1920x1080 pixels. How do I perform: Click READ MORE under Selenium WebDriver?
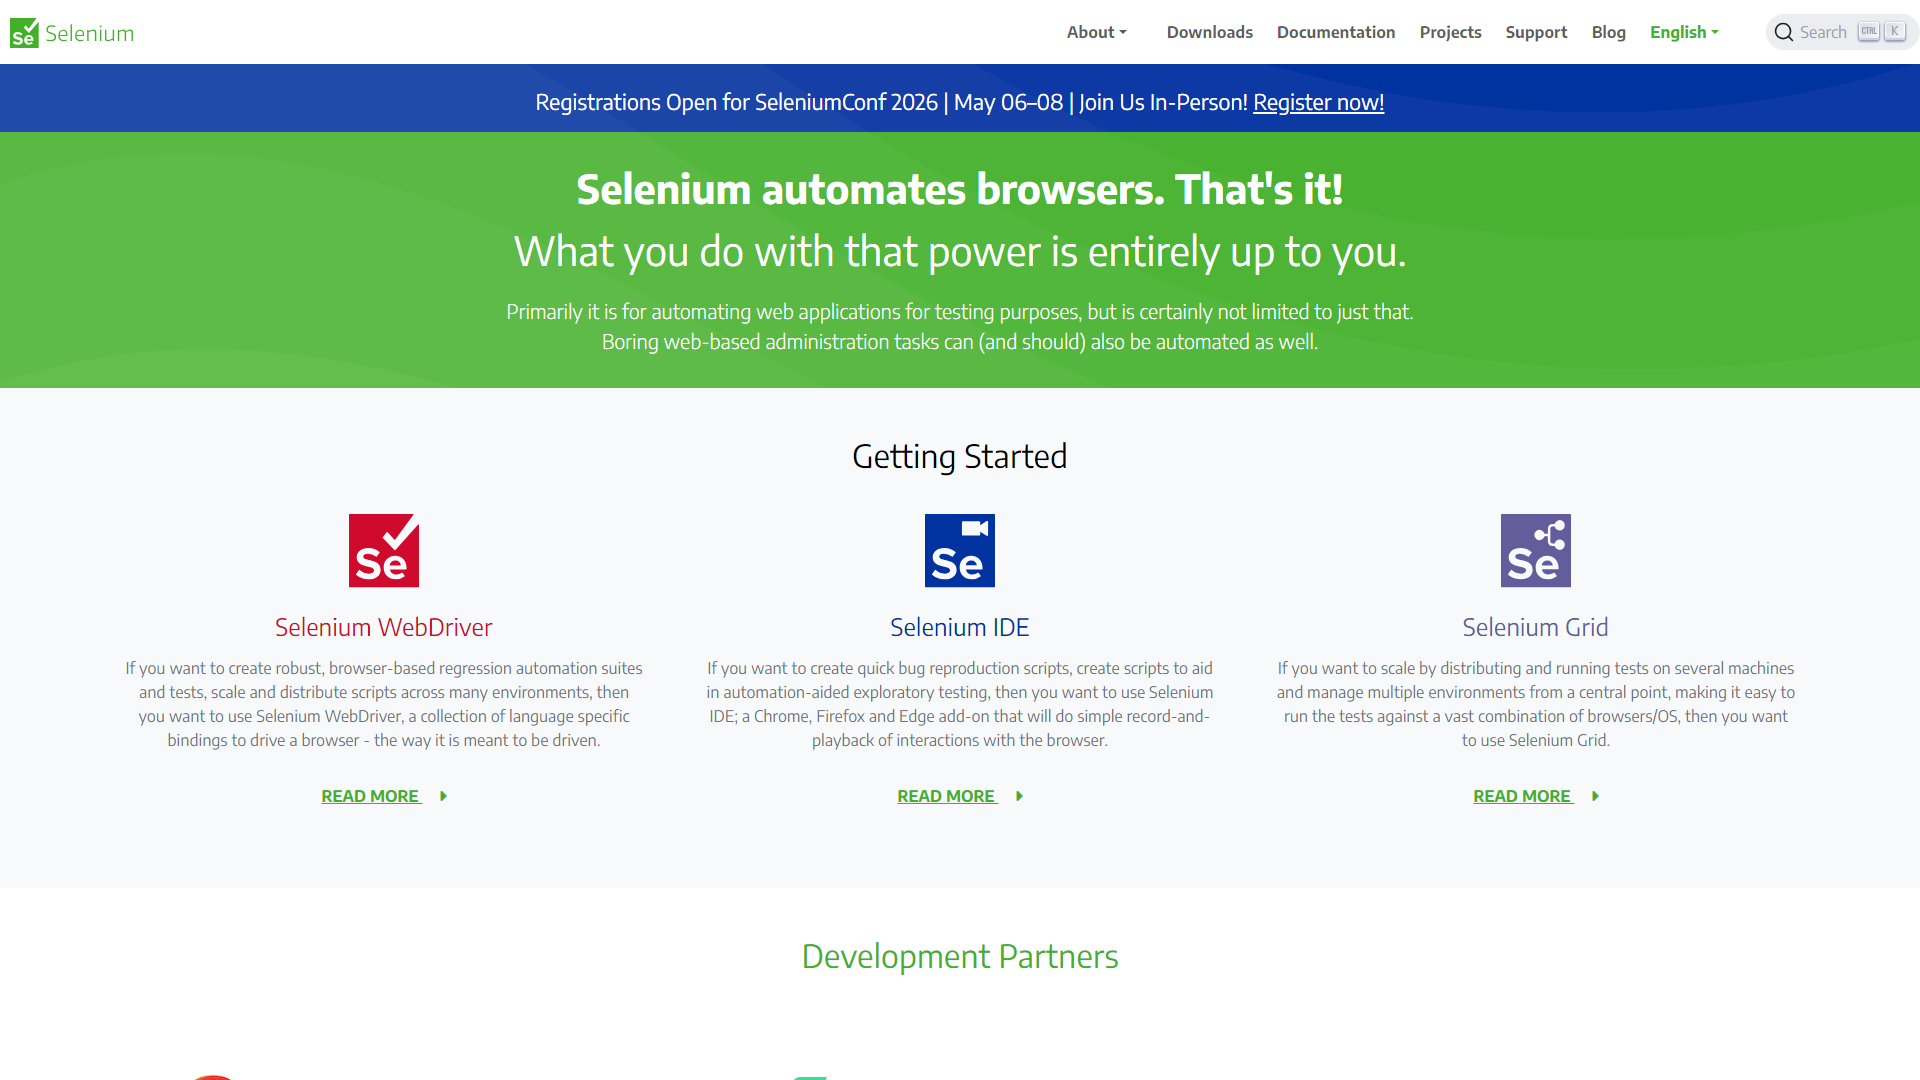[x=371, y=796]
